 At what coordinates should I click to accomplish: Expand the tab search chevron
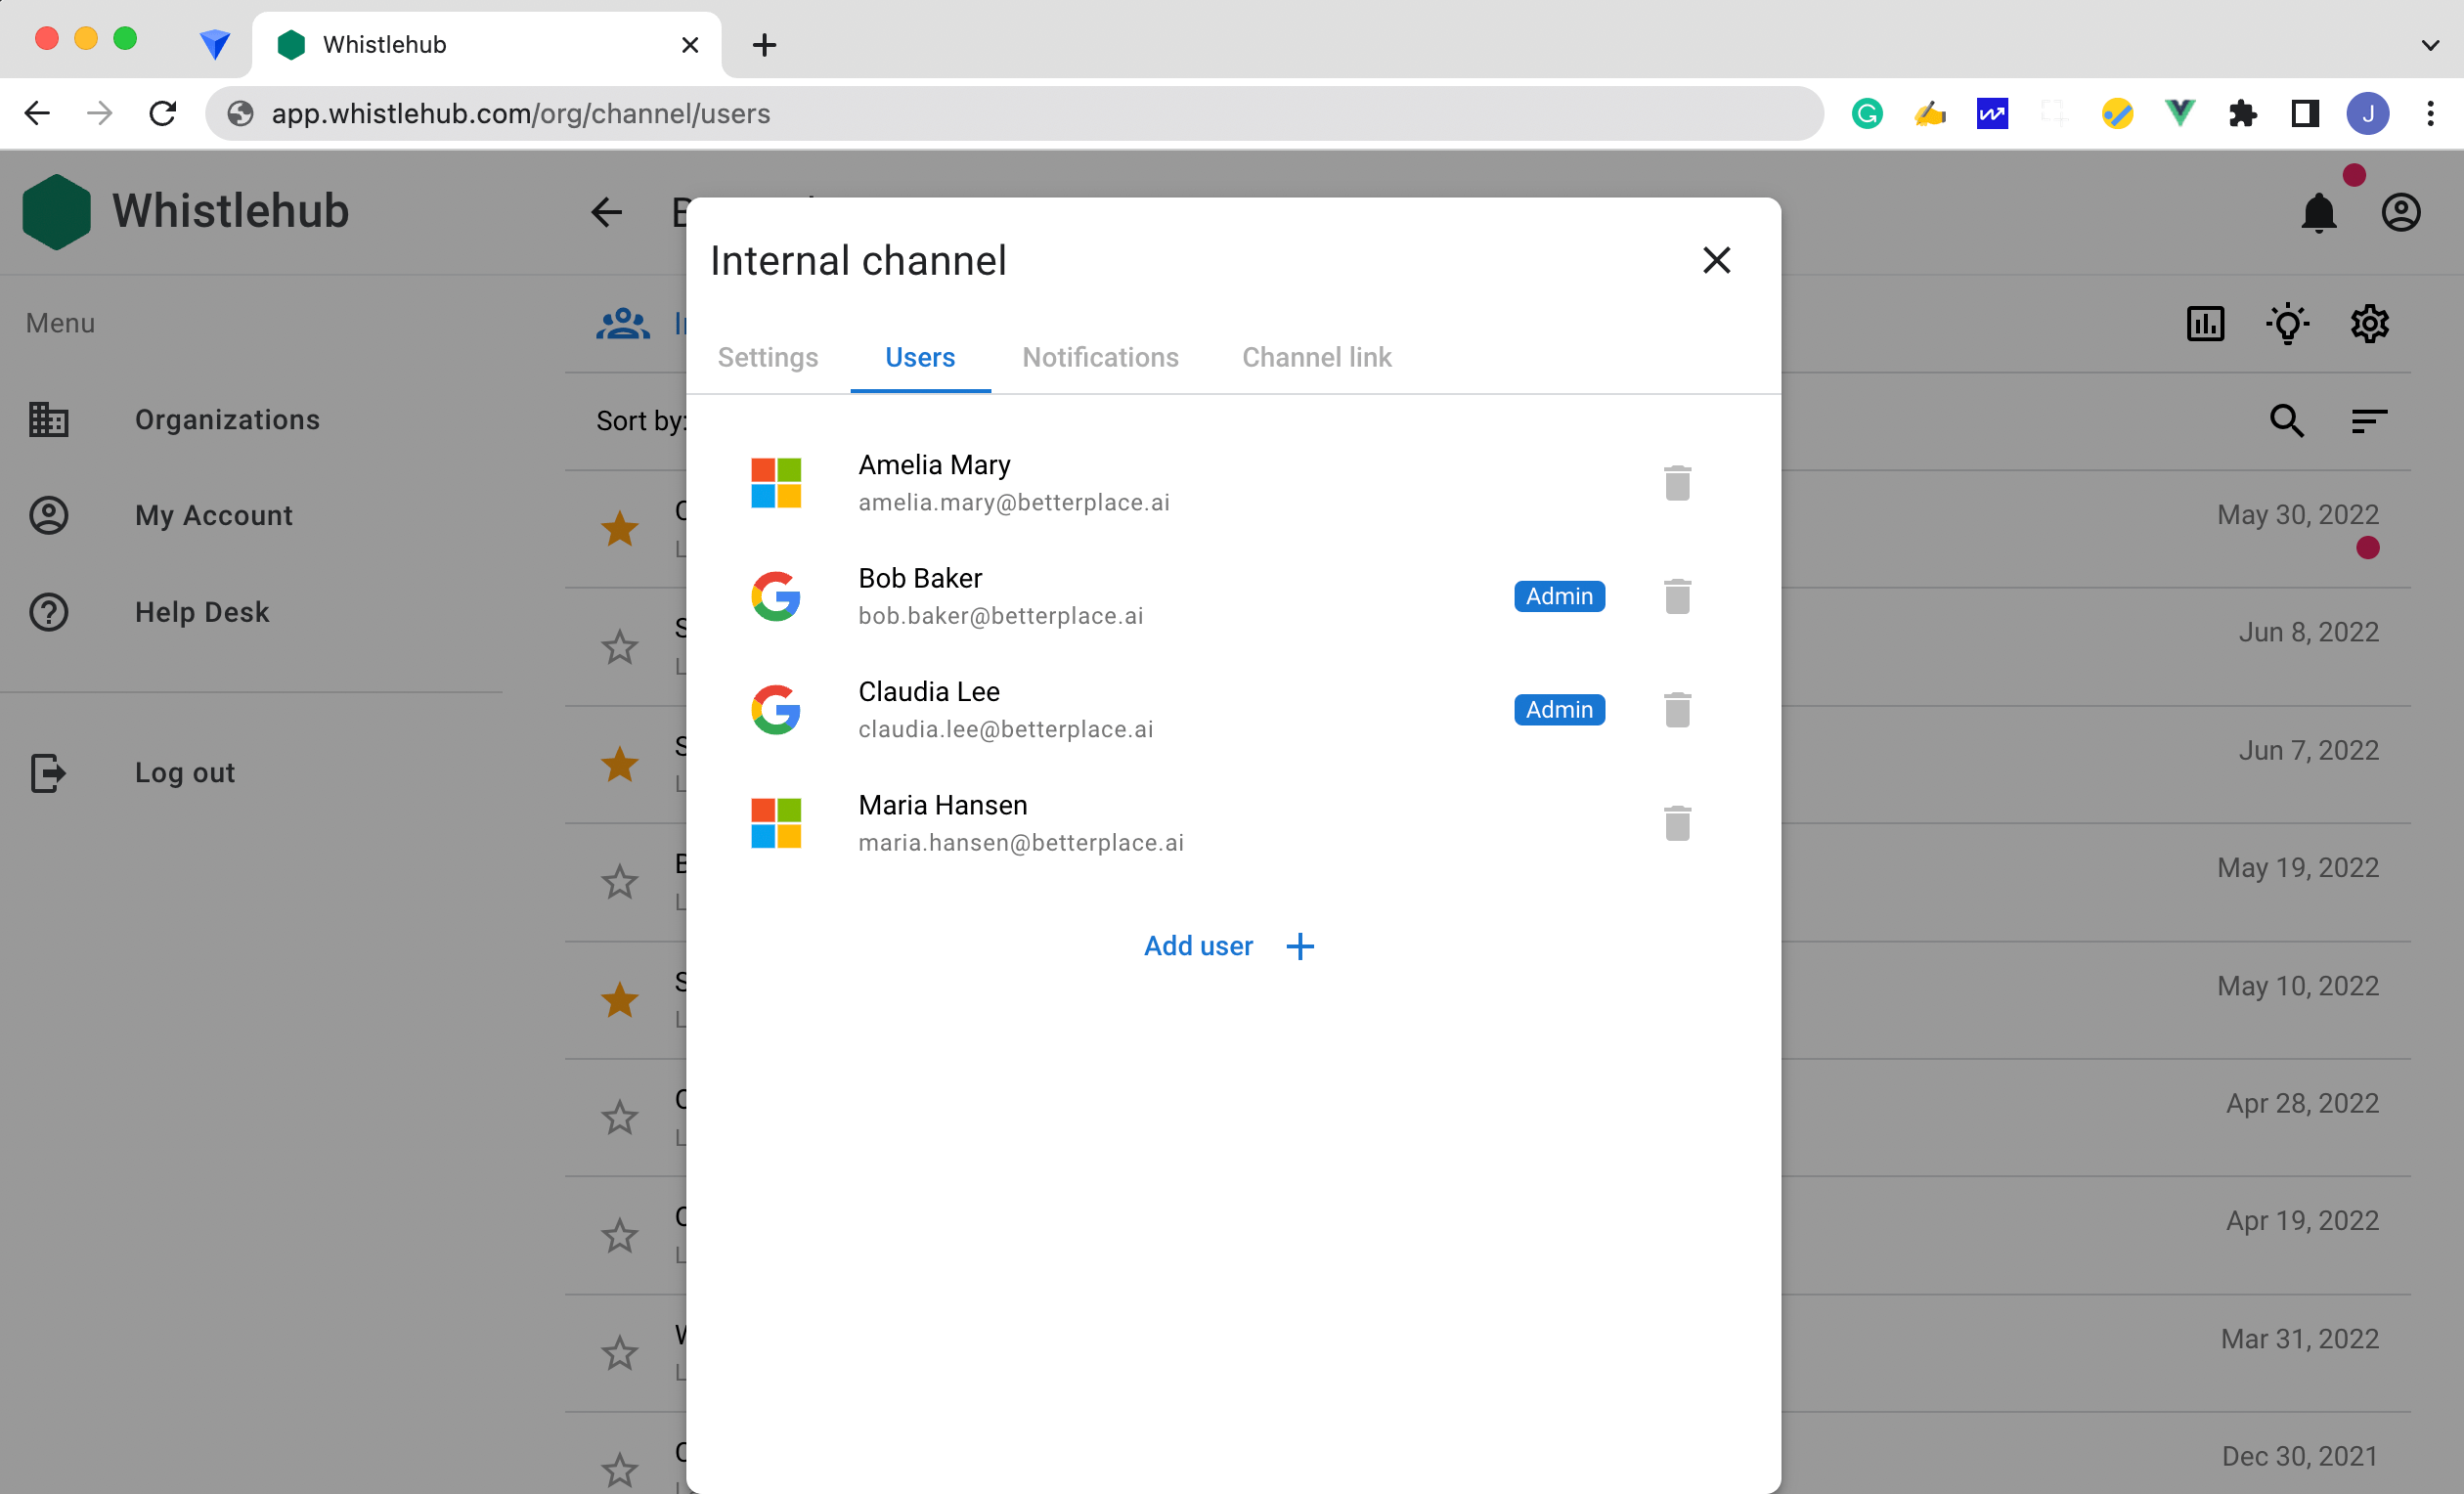click(x=2430, y=45)
